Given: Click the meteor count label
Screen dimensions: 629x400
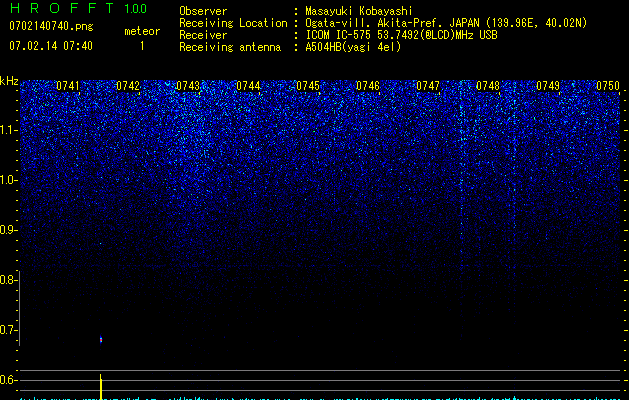Looking at the screenshot, I should point(142,31).
